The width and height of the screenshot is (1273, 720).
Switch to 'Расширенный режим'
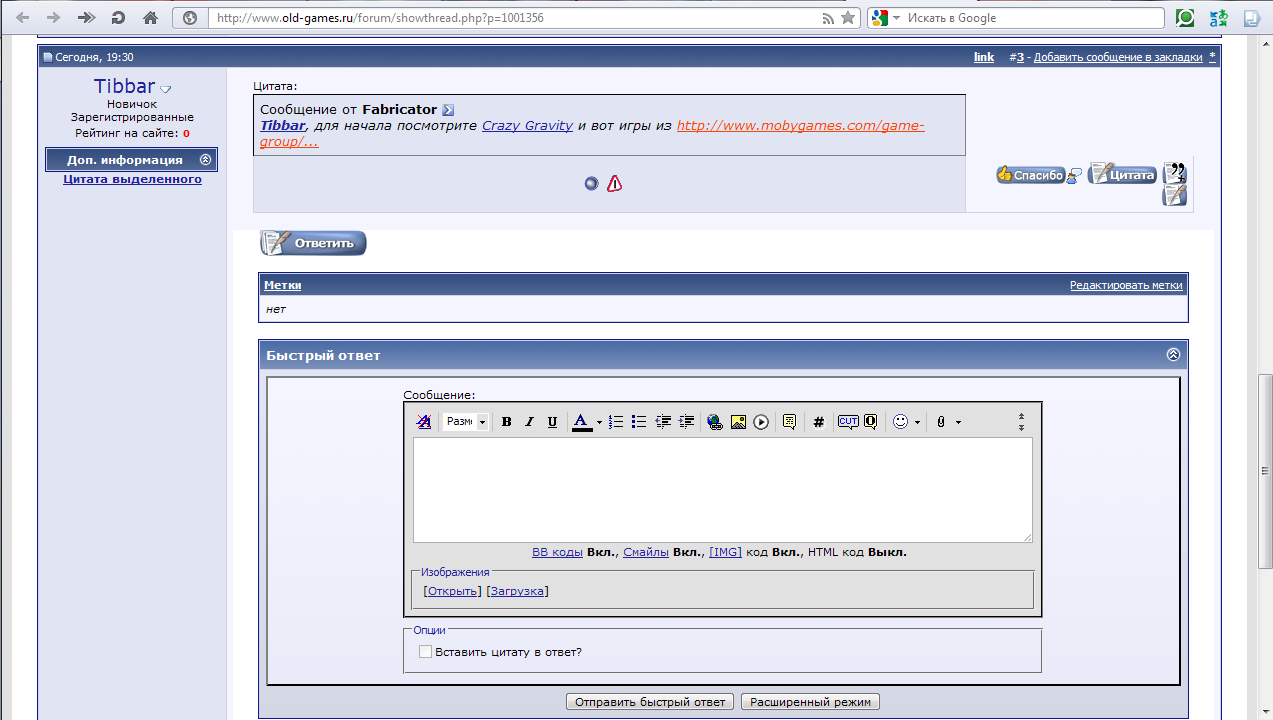tap(810, 702)
